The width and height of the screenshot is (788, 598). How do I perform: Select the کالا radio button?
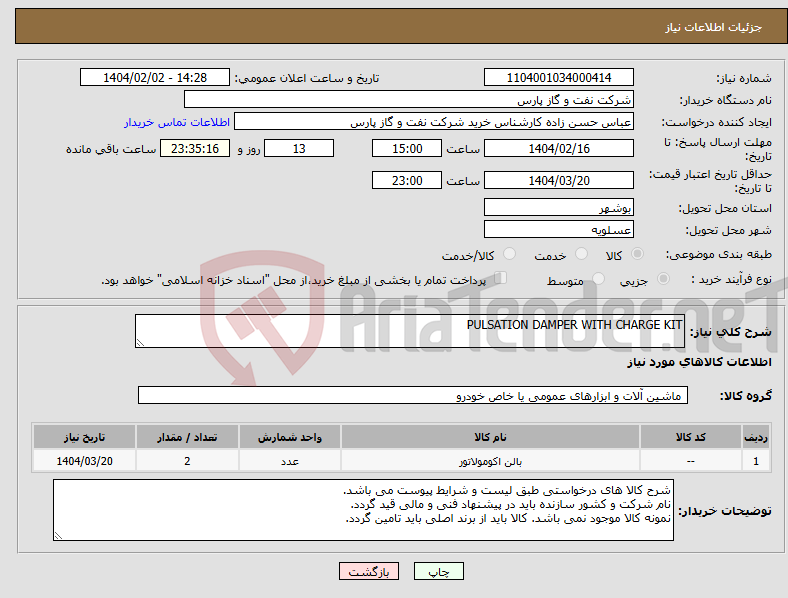click(x=637, y=254)
